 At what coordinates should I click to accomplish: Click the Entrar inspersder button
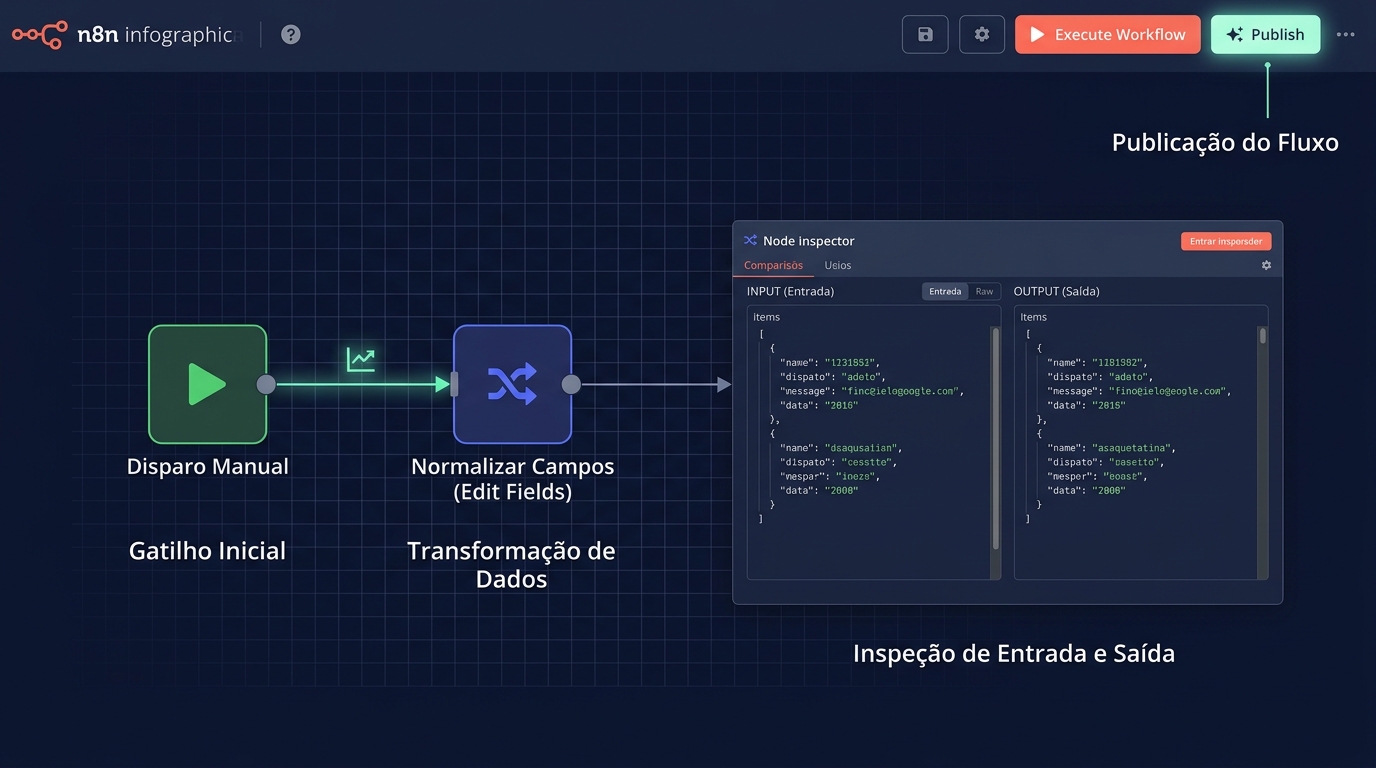pos(1225,241)
